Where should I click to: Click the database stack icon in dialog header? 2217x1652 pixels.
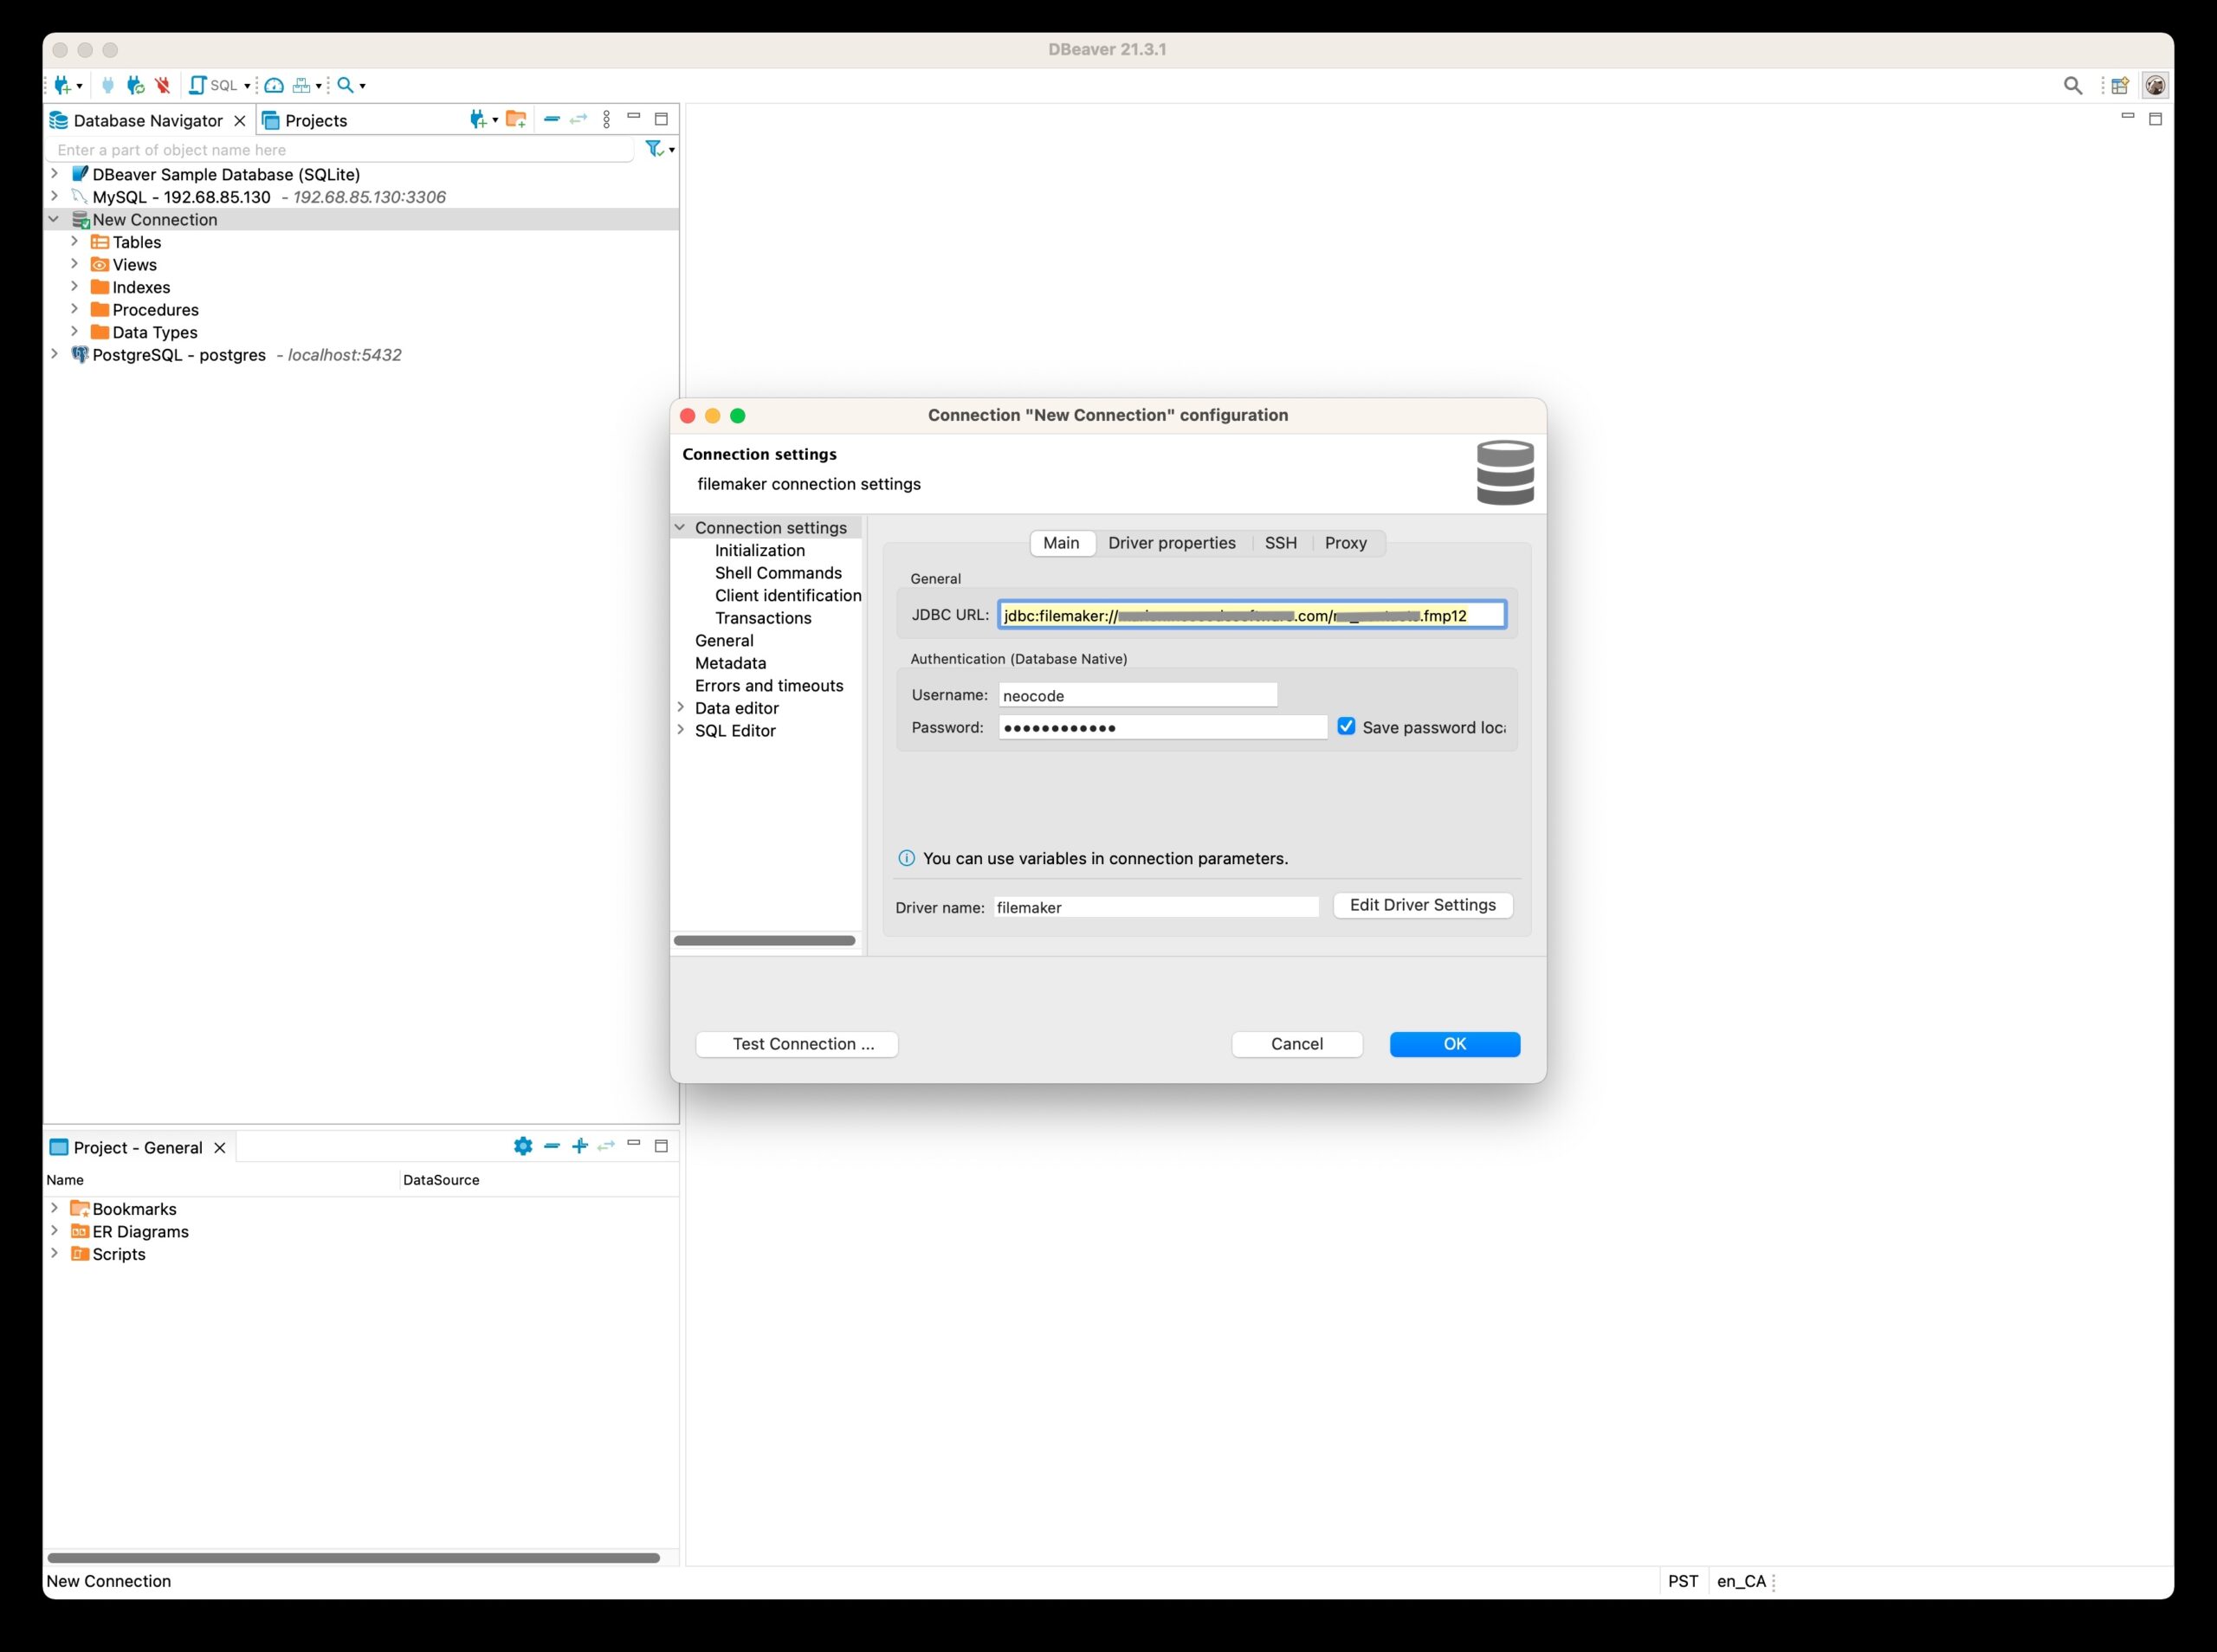[1505, 473]
